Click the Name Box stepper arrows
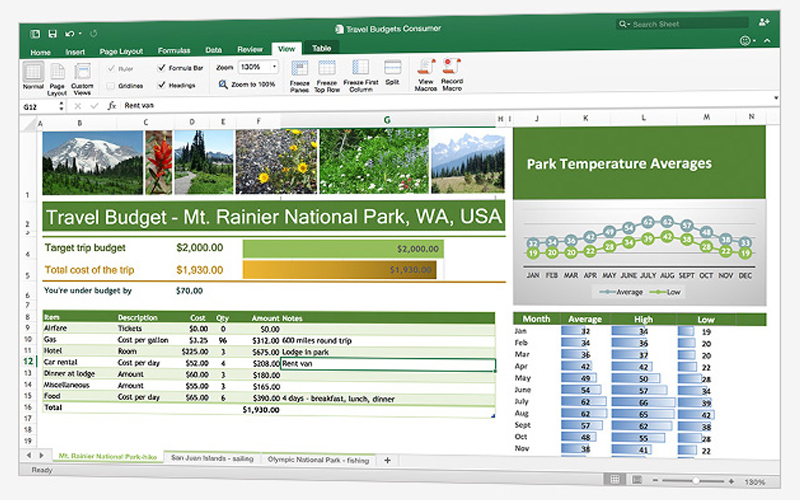Image resolution: width=800 pixels, height=500 pixels. pos(61,106)
